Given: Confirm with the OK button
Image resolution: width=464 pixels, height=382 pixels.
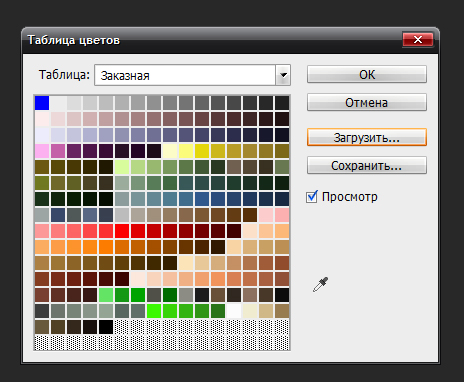Looking at the screenshot, I should (x=367, y=74).
